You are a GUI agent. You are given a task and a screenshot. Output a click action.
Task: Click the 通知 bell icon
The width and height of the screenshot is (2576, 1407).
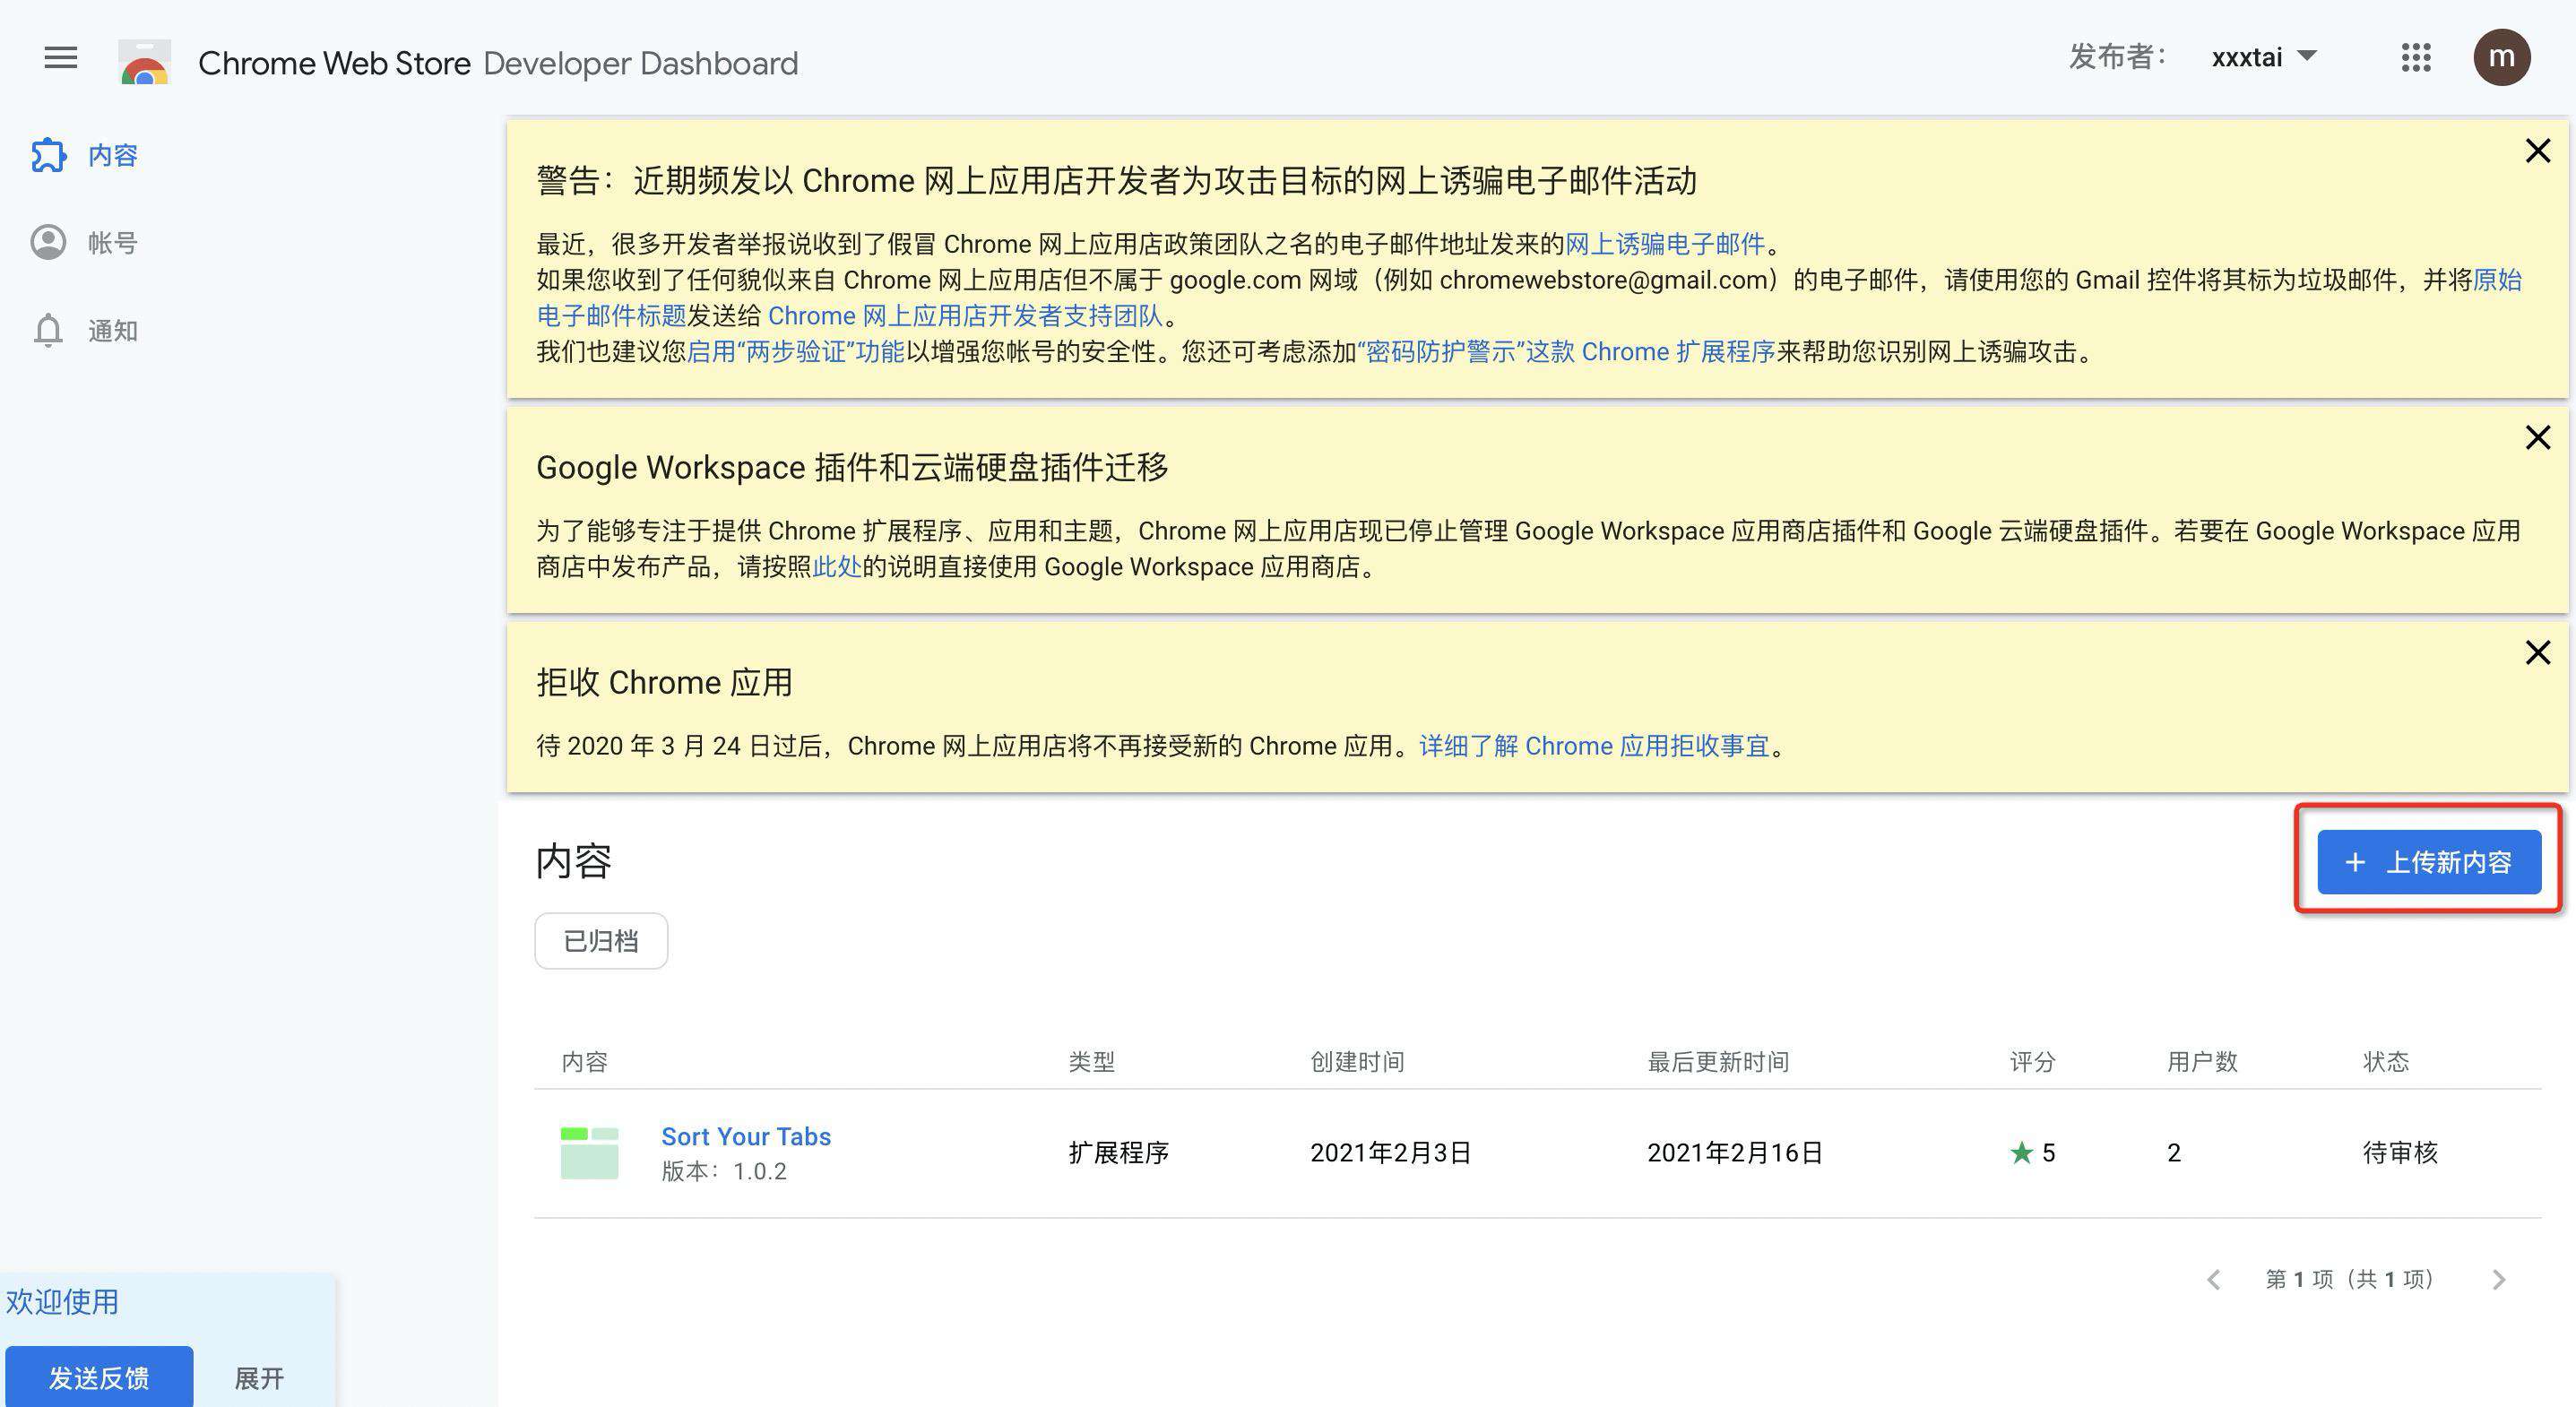point(48,331)
